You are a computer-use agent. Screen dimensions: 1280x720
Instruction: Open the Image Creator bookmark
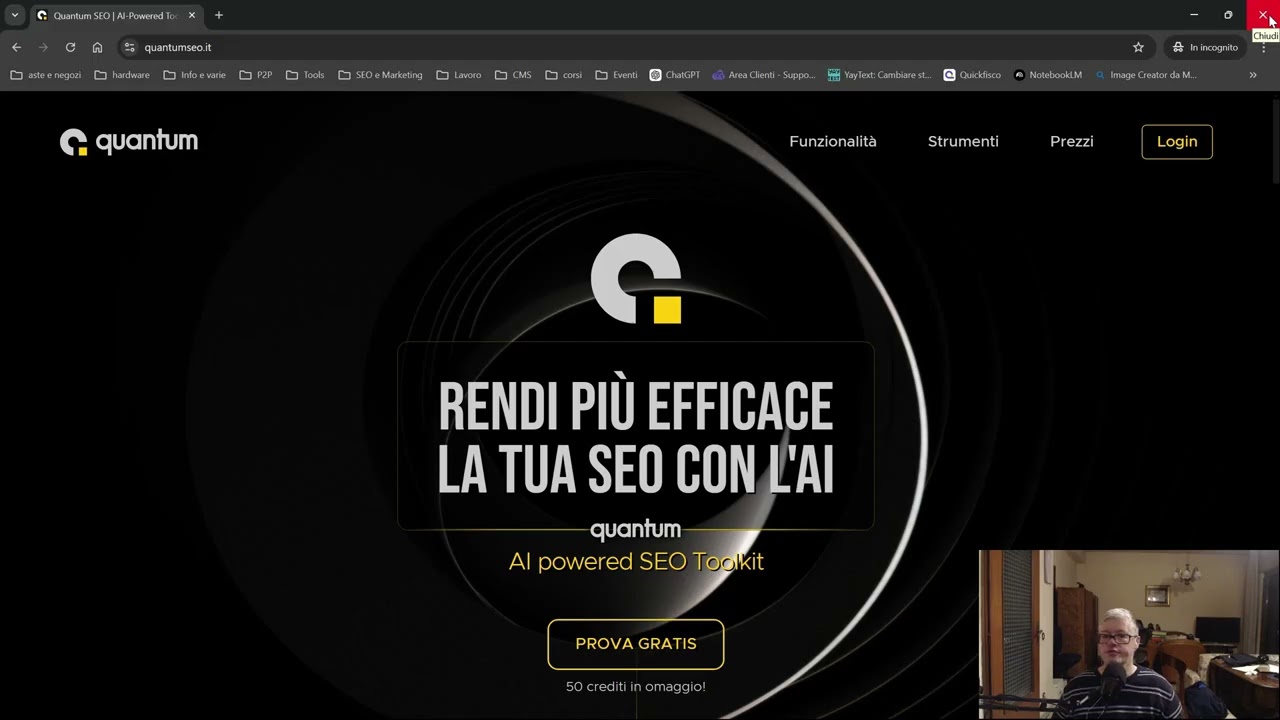(1146, 75)
